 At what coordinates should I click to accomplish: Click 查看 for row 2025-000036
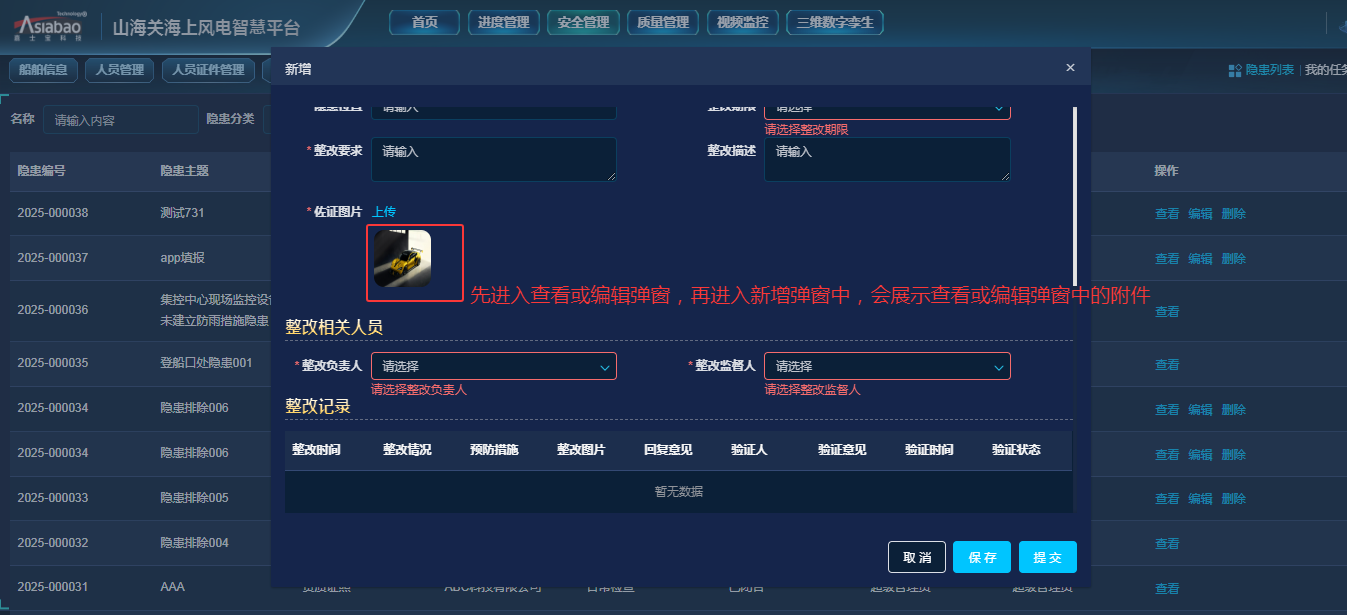coord(1167,311)
